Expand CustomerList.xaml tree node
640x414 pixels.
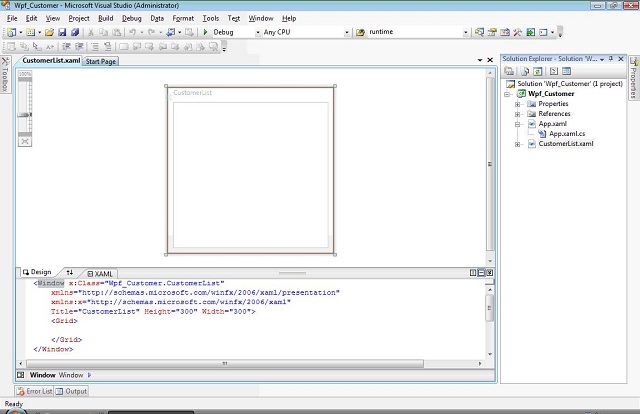click(x=517, y=144)
